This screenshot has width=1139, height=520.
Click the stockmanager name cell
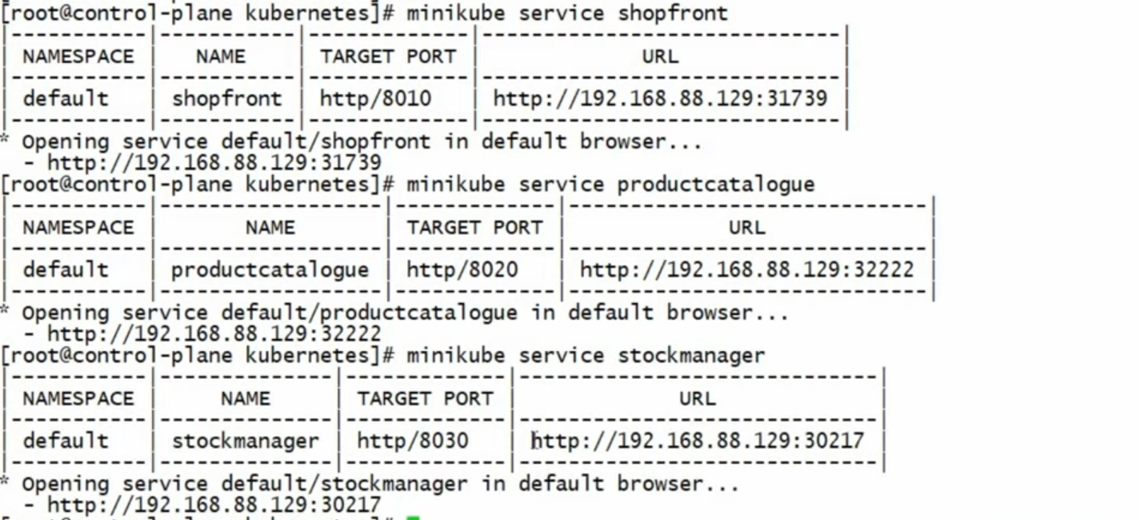point(246,441)
